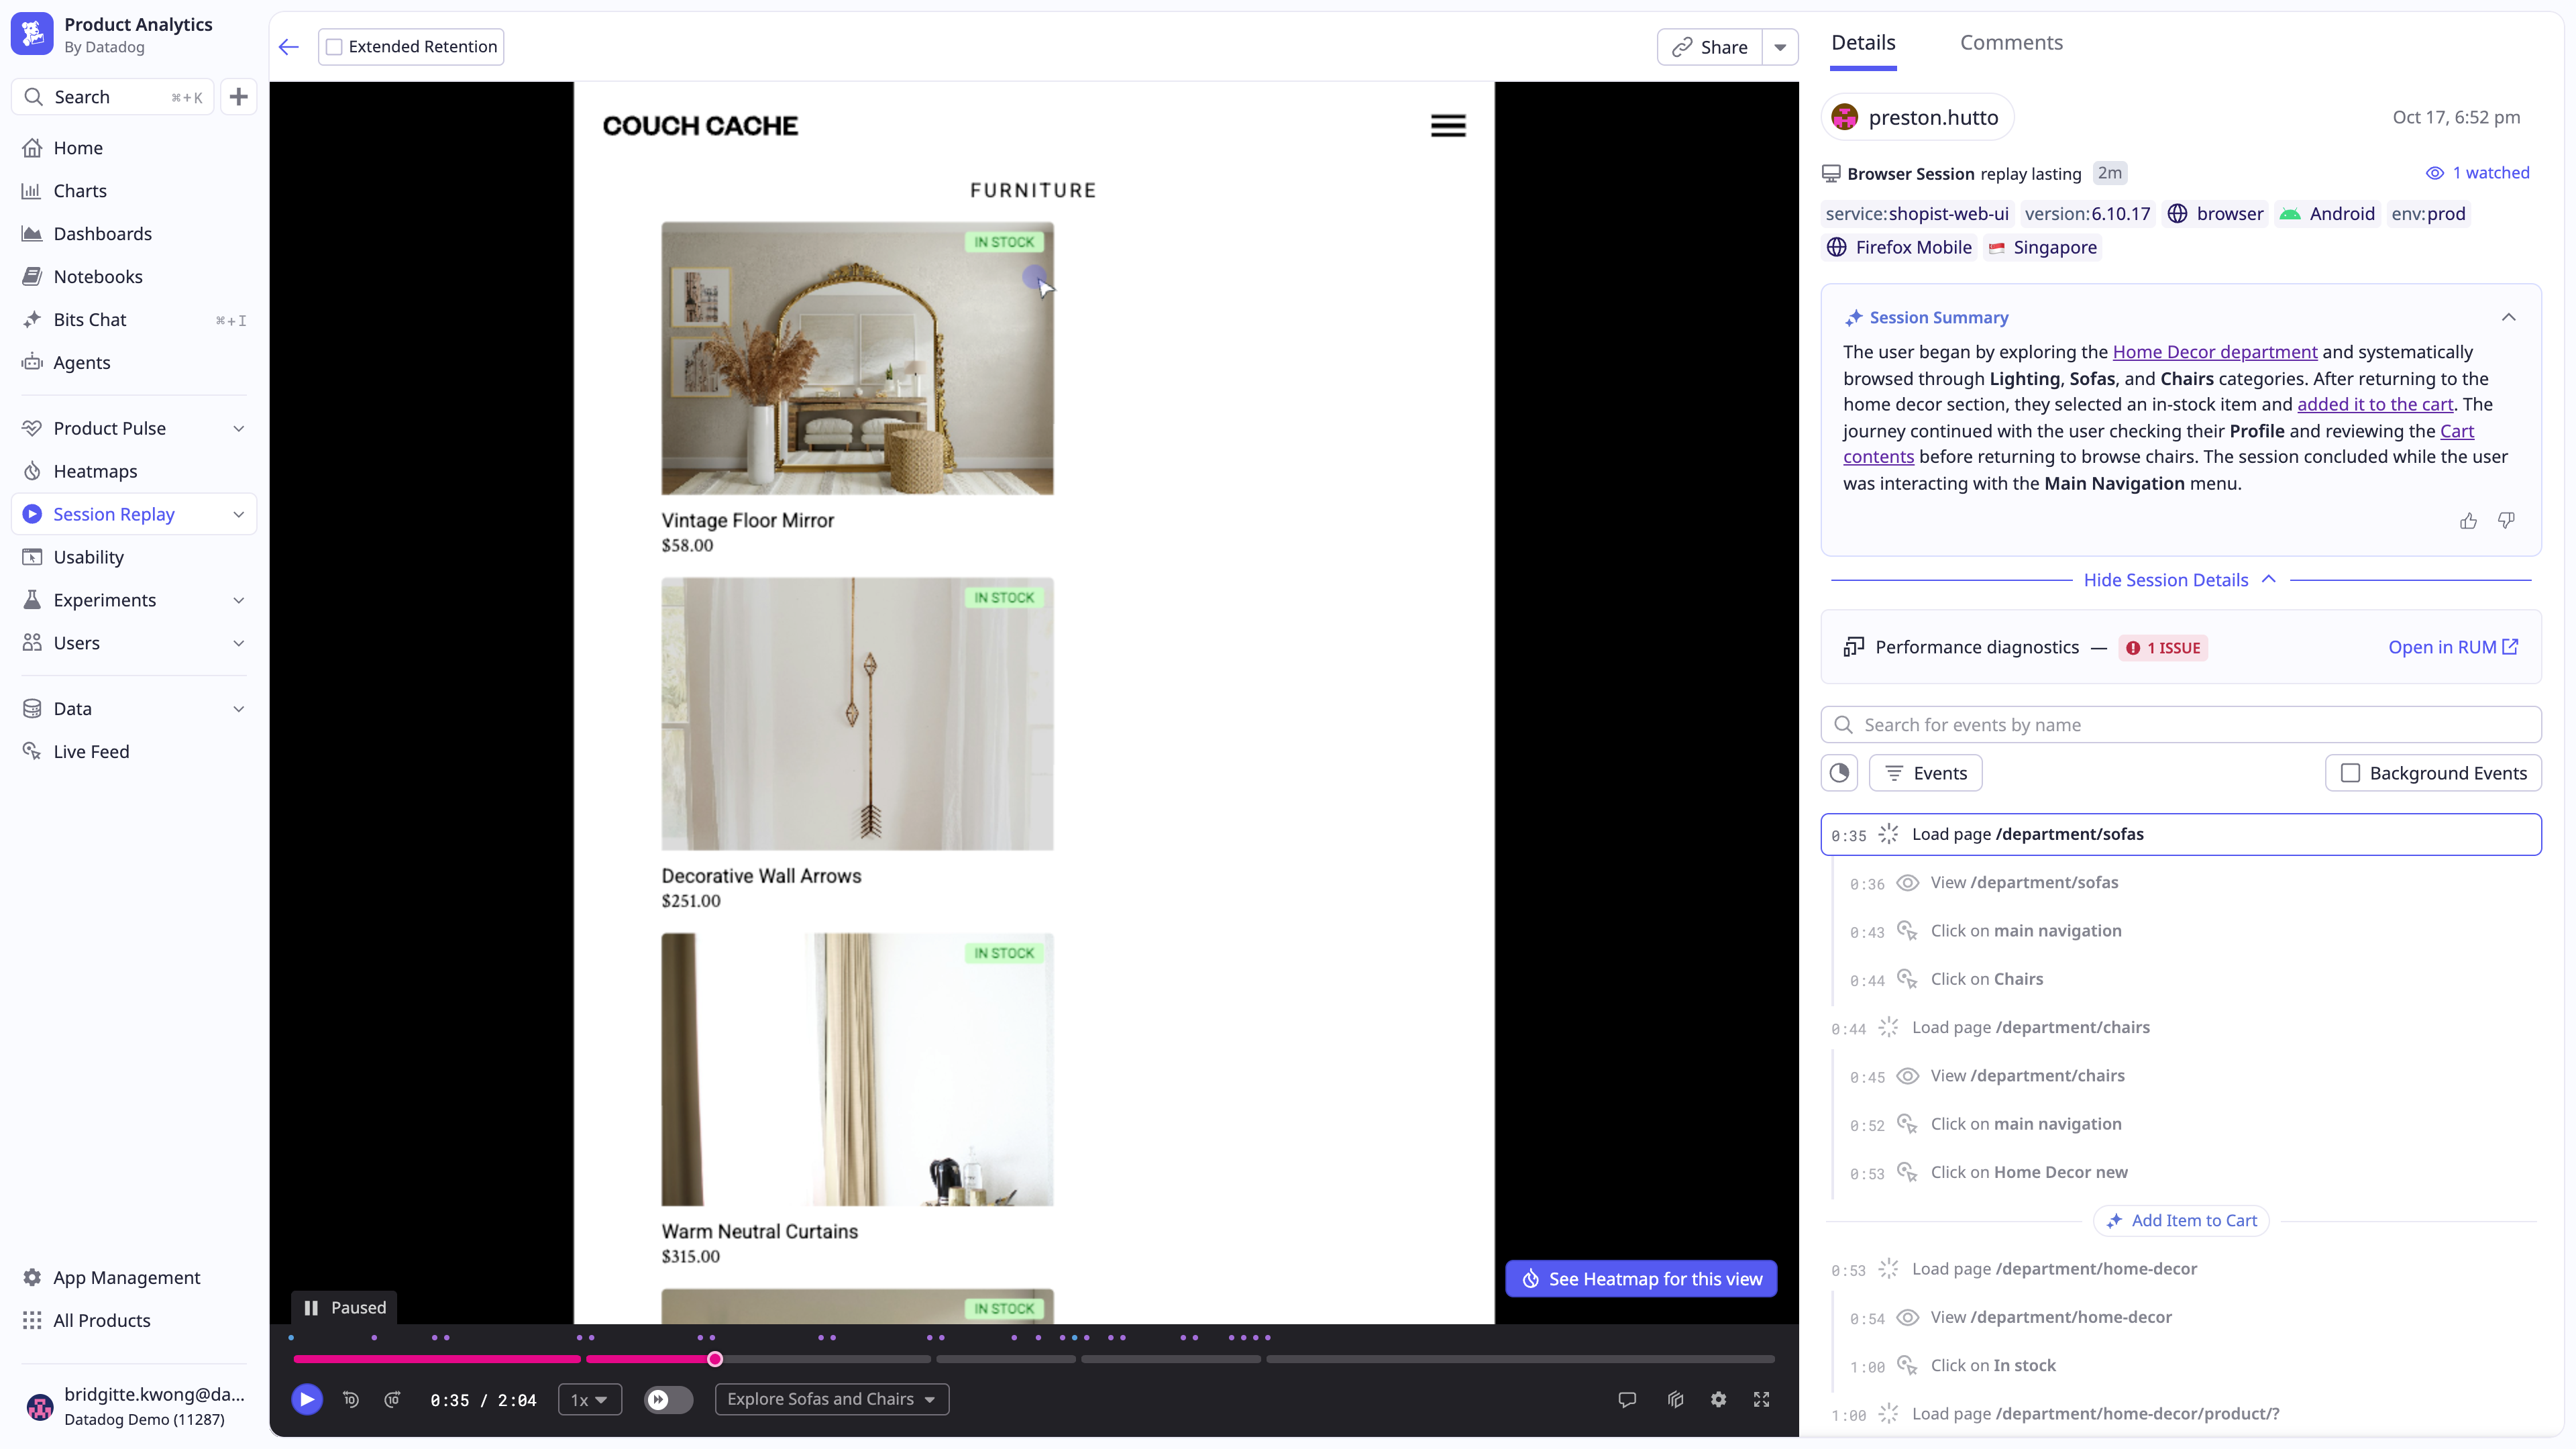Screen dimensions: 2576x1449
Task: Open the comment bubble icon in player
Action: click(1627, 1399)
